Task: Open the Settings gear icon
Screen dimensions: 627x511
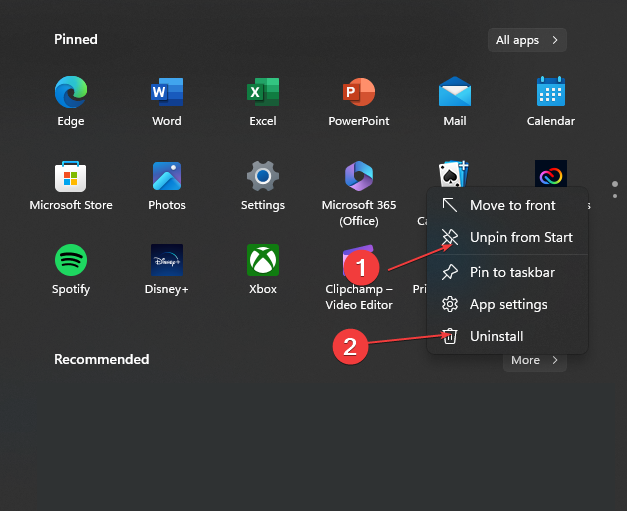Action: [262, 177]
